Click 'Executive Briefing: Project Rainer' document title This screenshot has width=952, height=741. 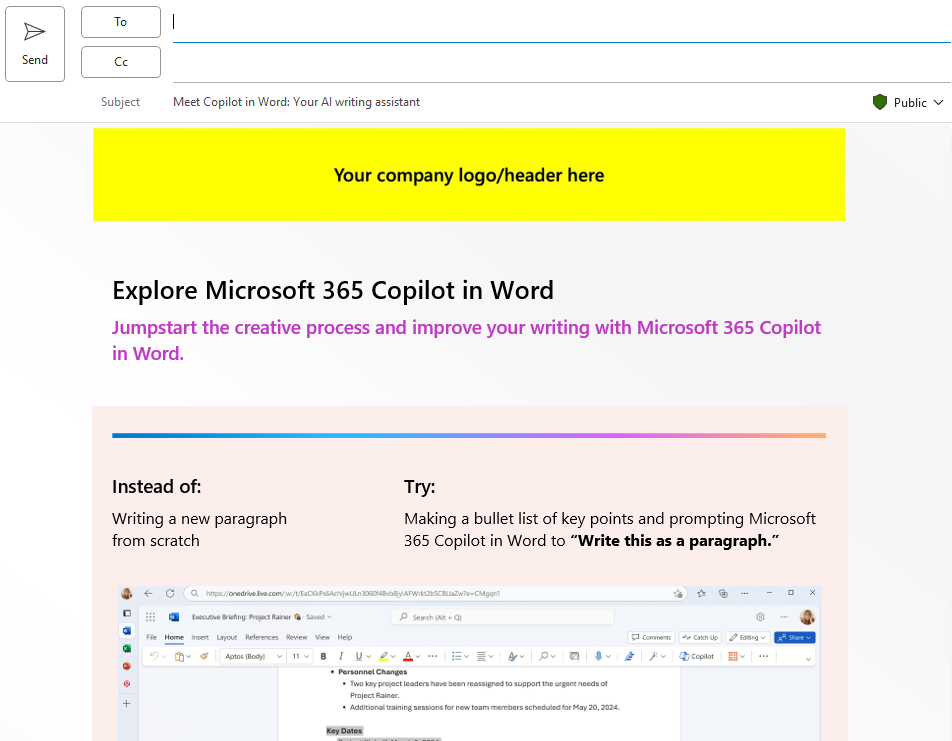241,616
